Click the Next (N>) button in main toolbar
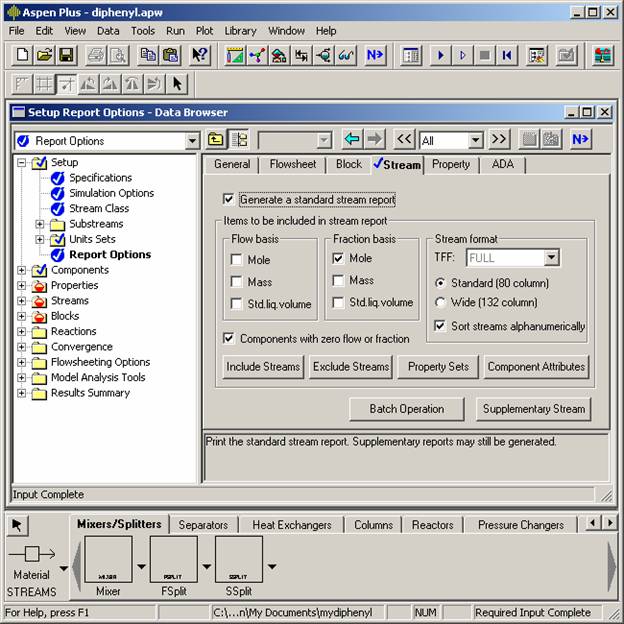624x624 pixels. point(375,55)
